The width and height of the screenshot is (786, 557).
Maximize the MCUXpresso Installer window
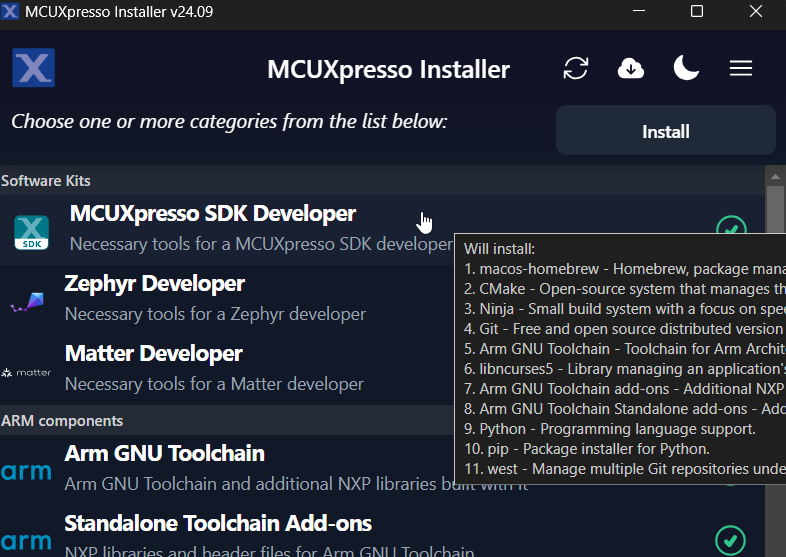[x=697, y=11]
